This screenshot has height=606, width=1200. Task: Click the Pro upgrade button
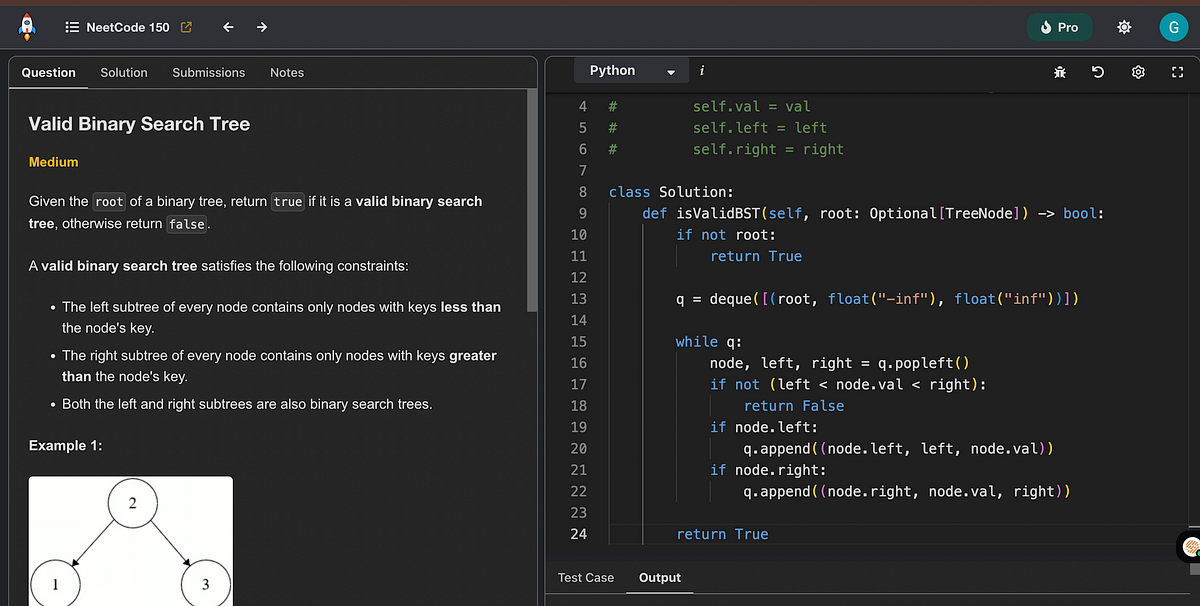tap(1059, 27)
